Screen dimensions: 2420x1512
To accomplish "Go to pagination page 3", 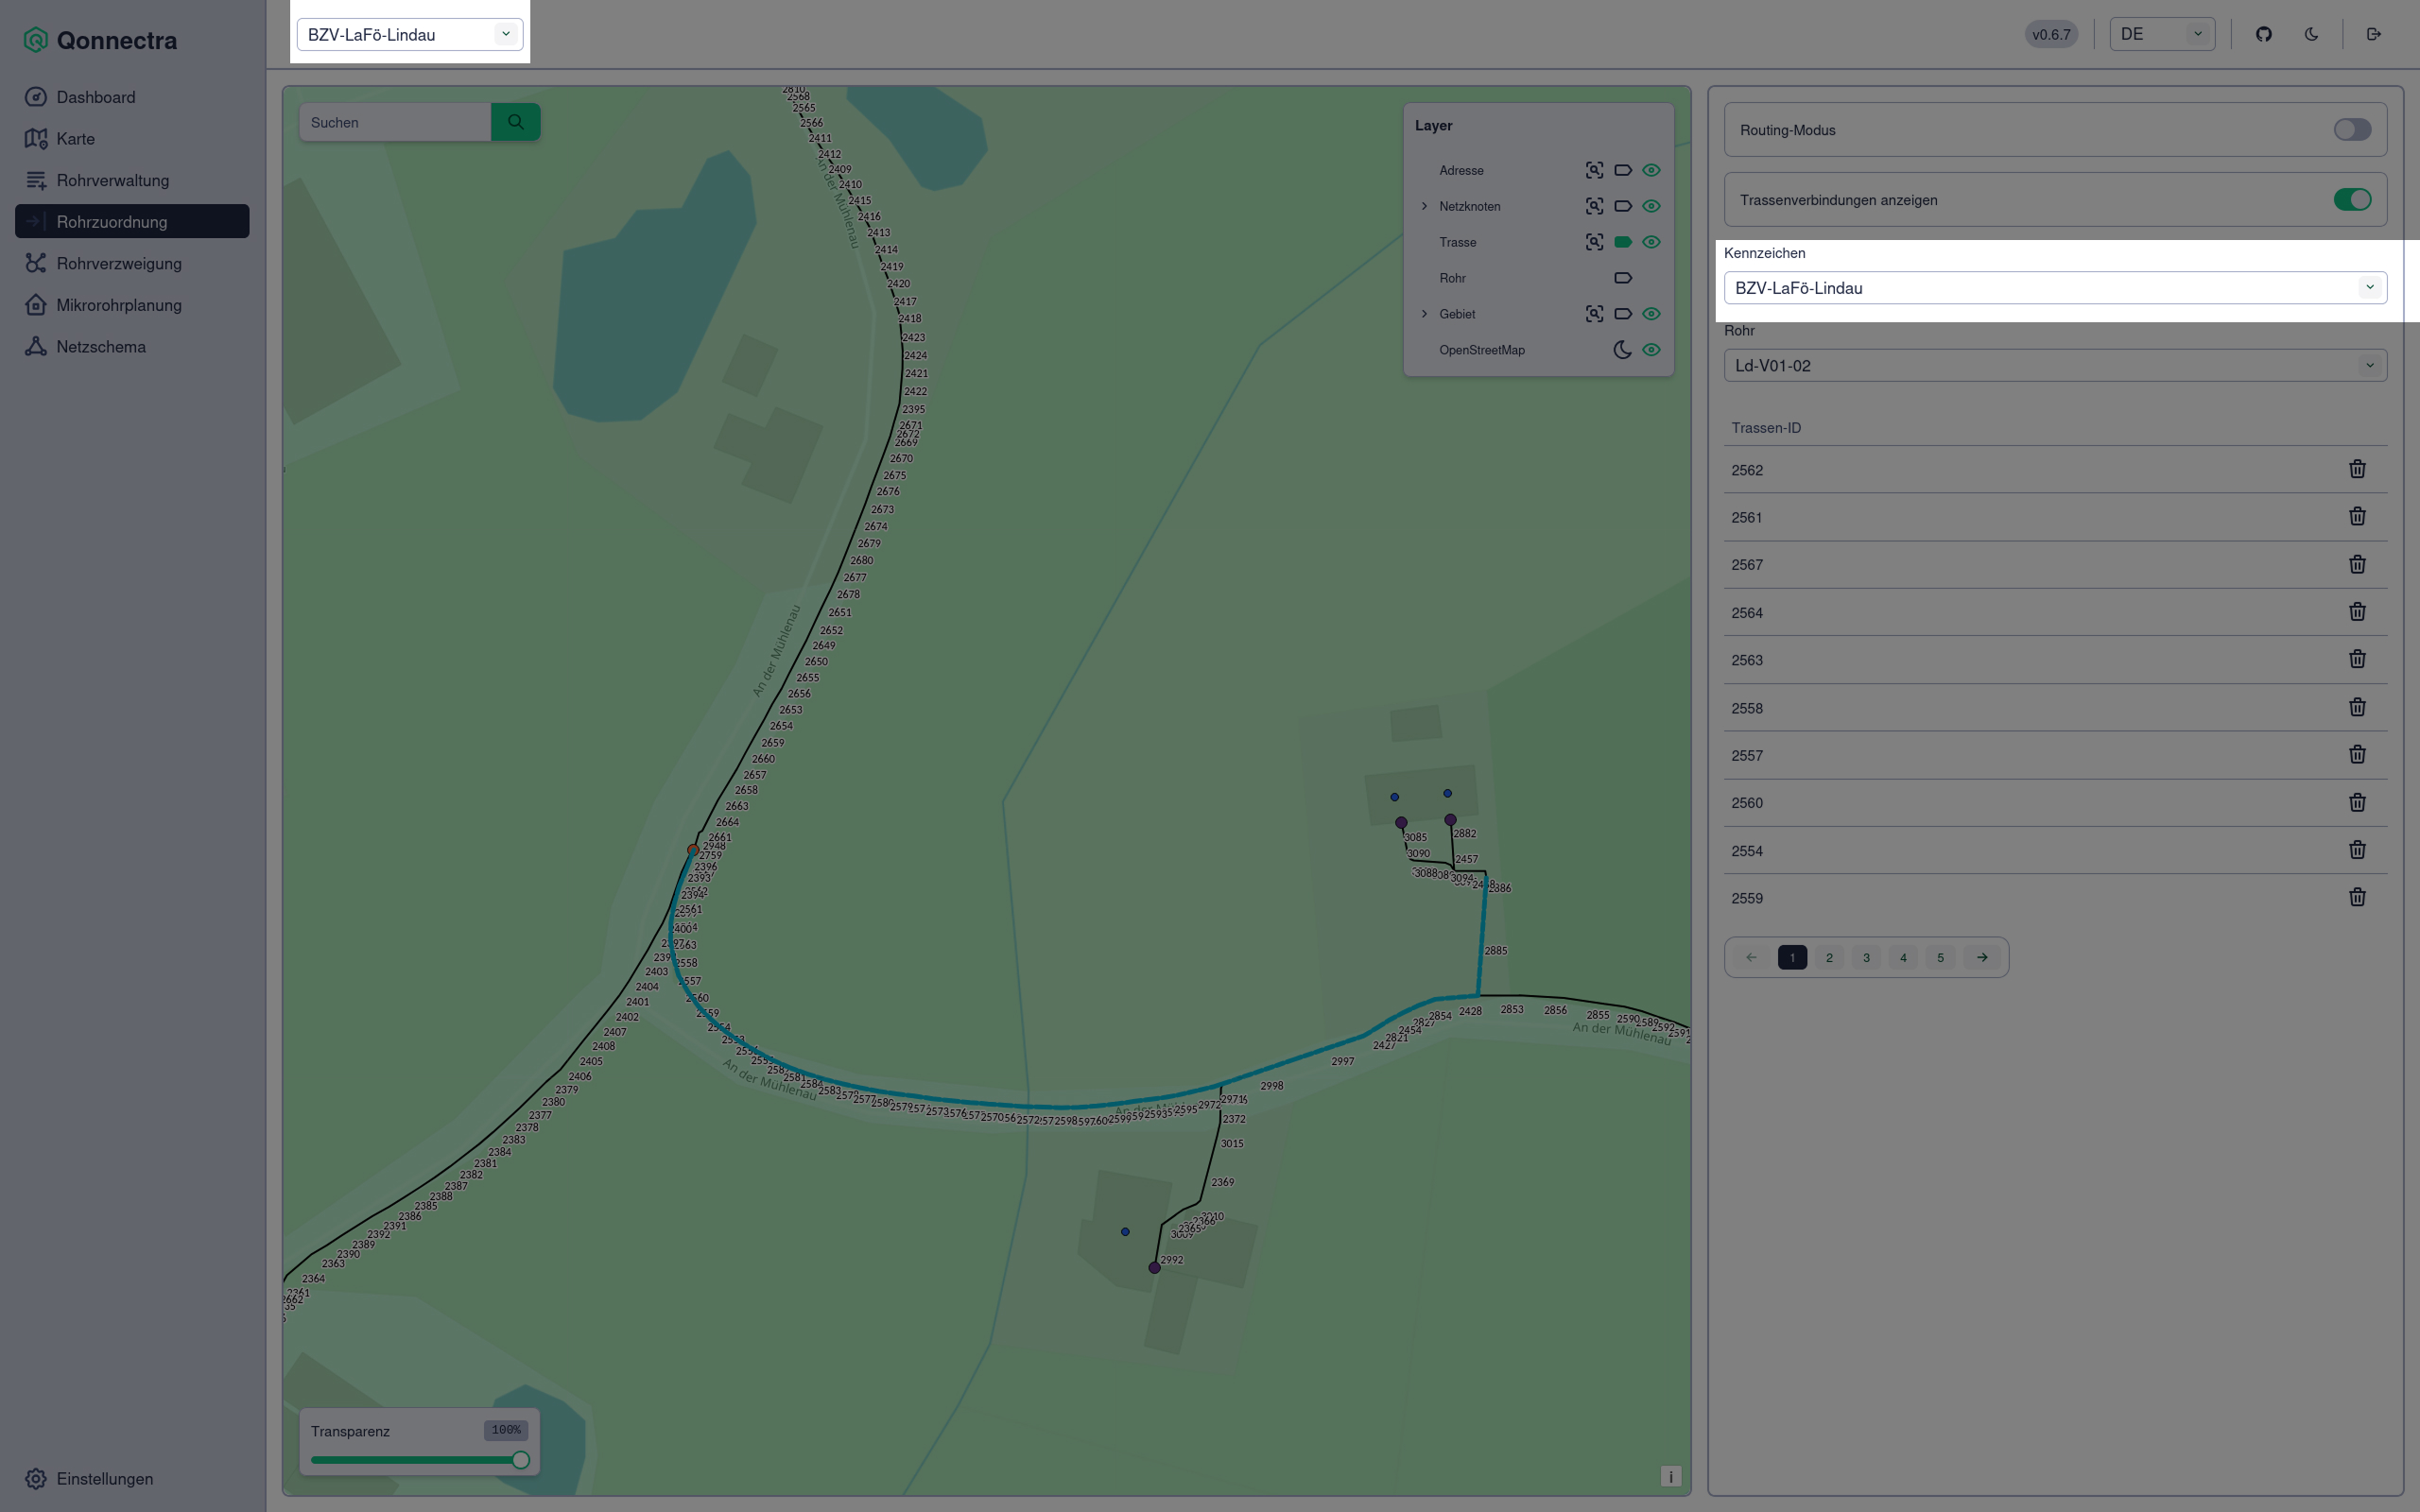I will [x=1866, y=957].
